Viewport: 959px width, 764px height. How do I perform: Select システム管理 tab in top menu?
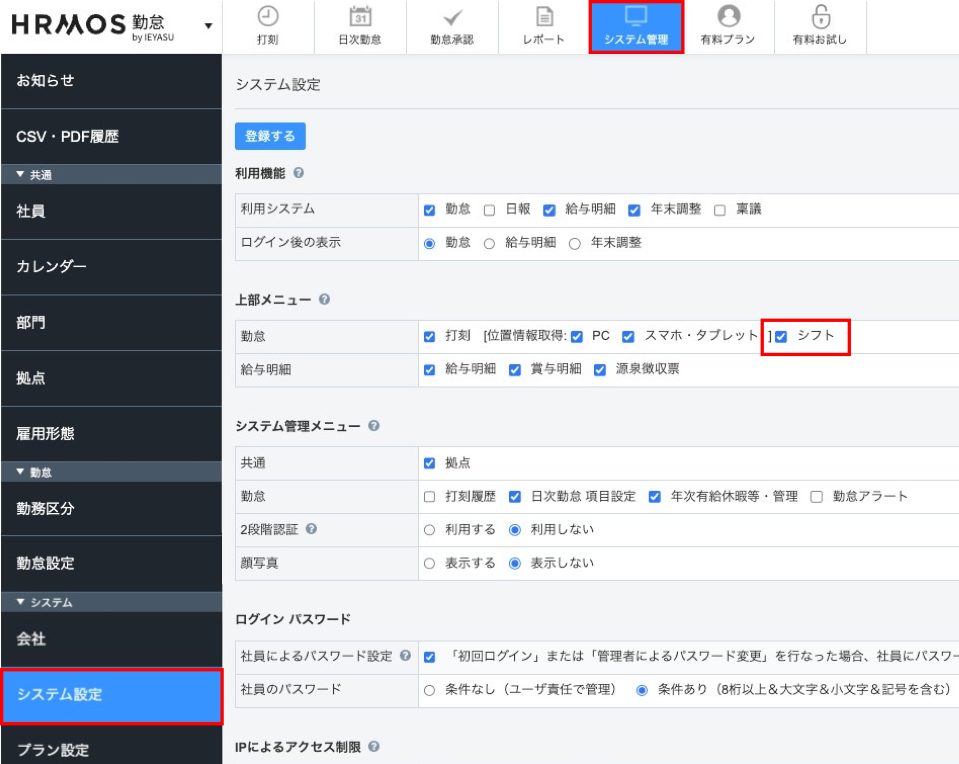pyautogui.click(x=636, y=27)
